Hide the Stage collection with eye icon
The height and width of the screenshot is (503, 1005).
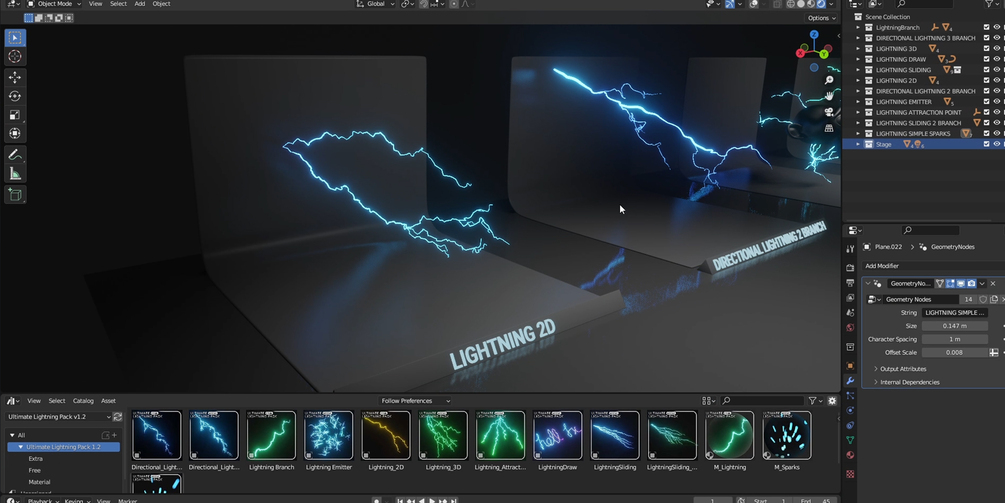pyautogui.click(x=996, y=144)
